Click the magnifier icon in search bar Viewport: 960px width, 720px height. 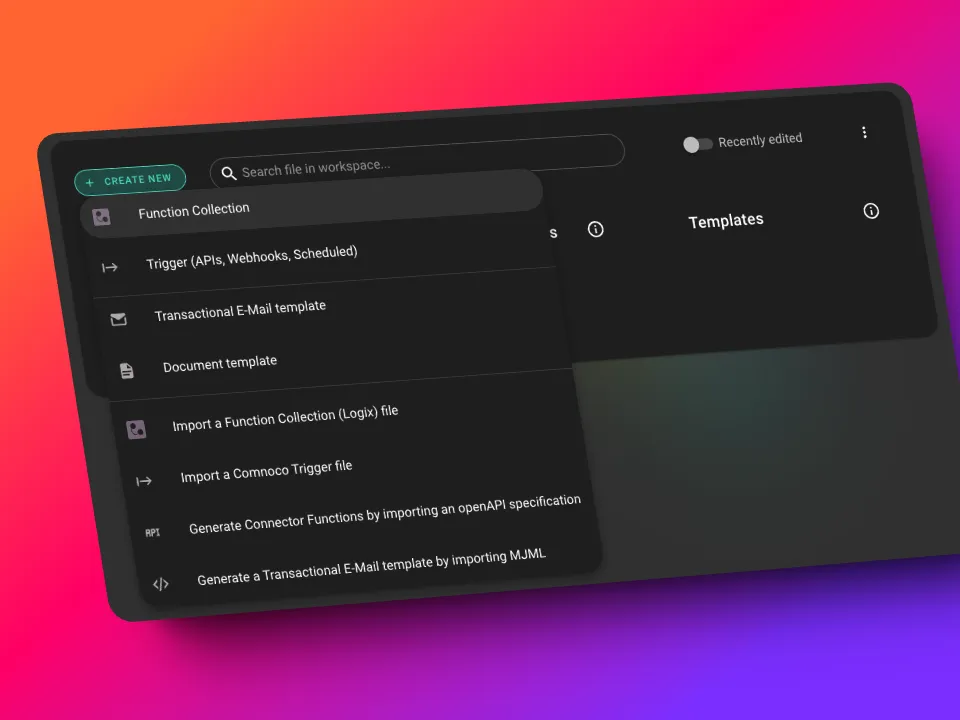click(x=228, y=173)
